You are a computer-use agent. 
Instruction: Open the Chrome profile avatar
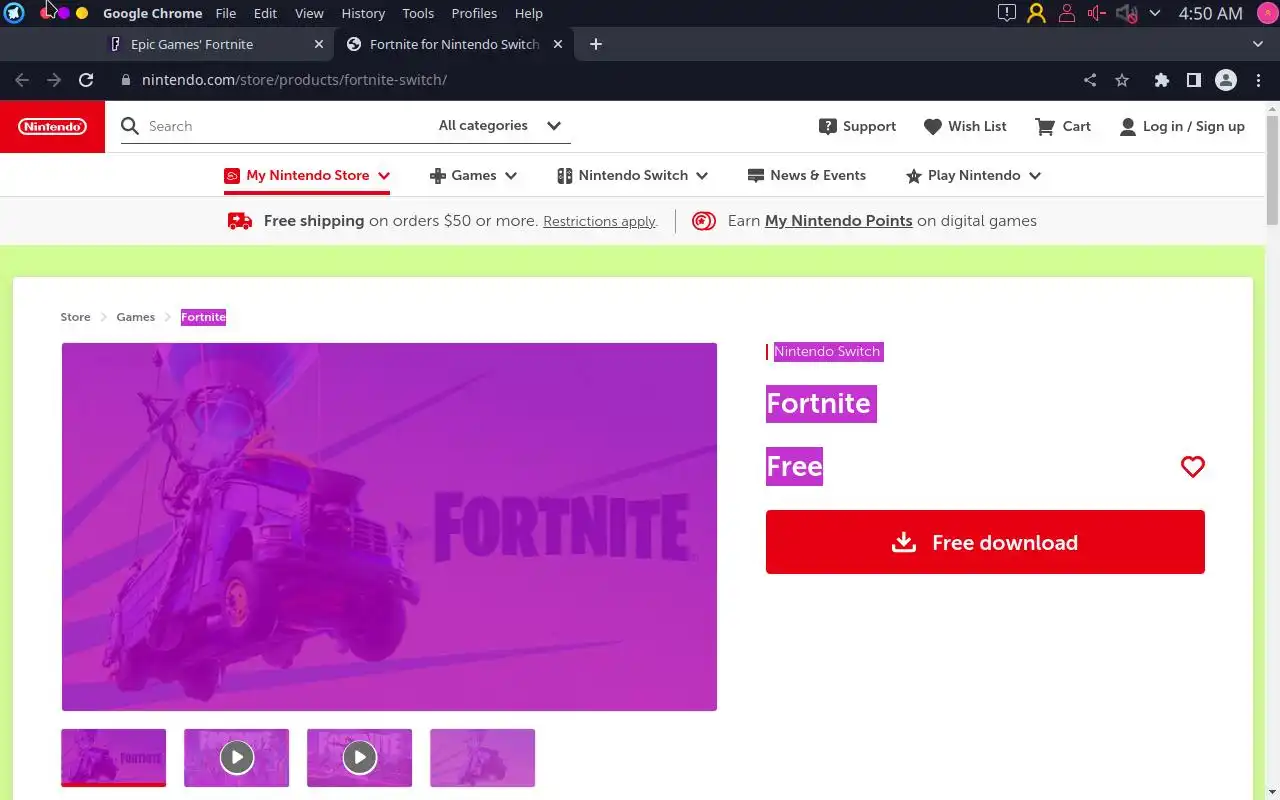click(1226, 80)
